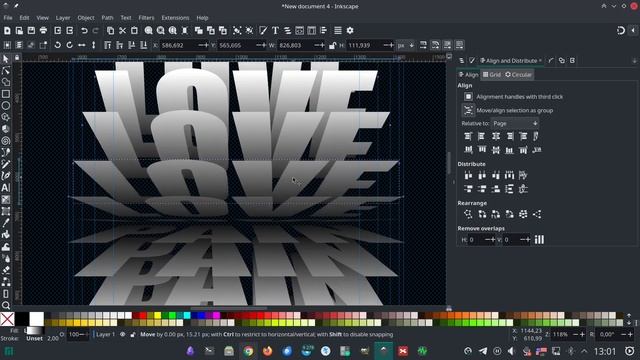This screenshot has width=640, height=360.
Task: Increase the zoom percentage
Action: [x=582, y=334]
